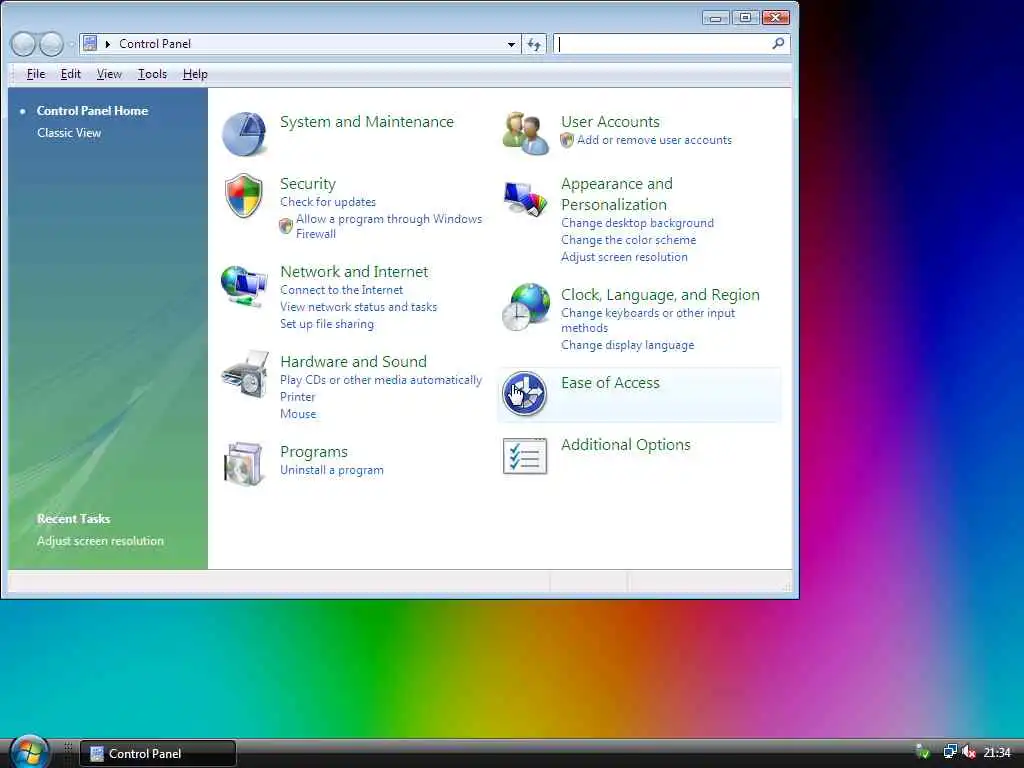The width and height of the screenshot is (1024, 768).
Task: Select Control Panel Home in sidebar
Action: 92,110
